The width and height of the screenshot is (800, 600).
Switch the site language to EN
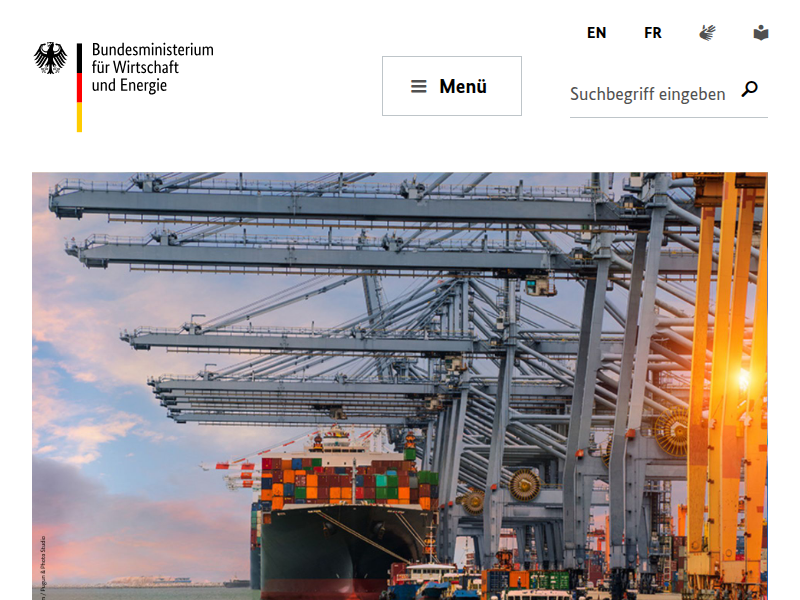coord(596,33)
